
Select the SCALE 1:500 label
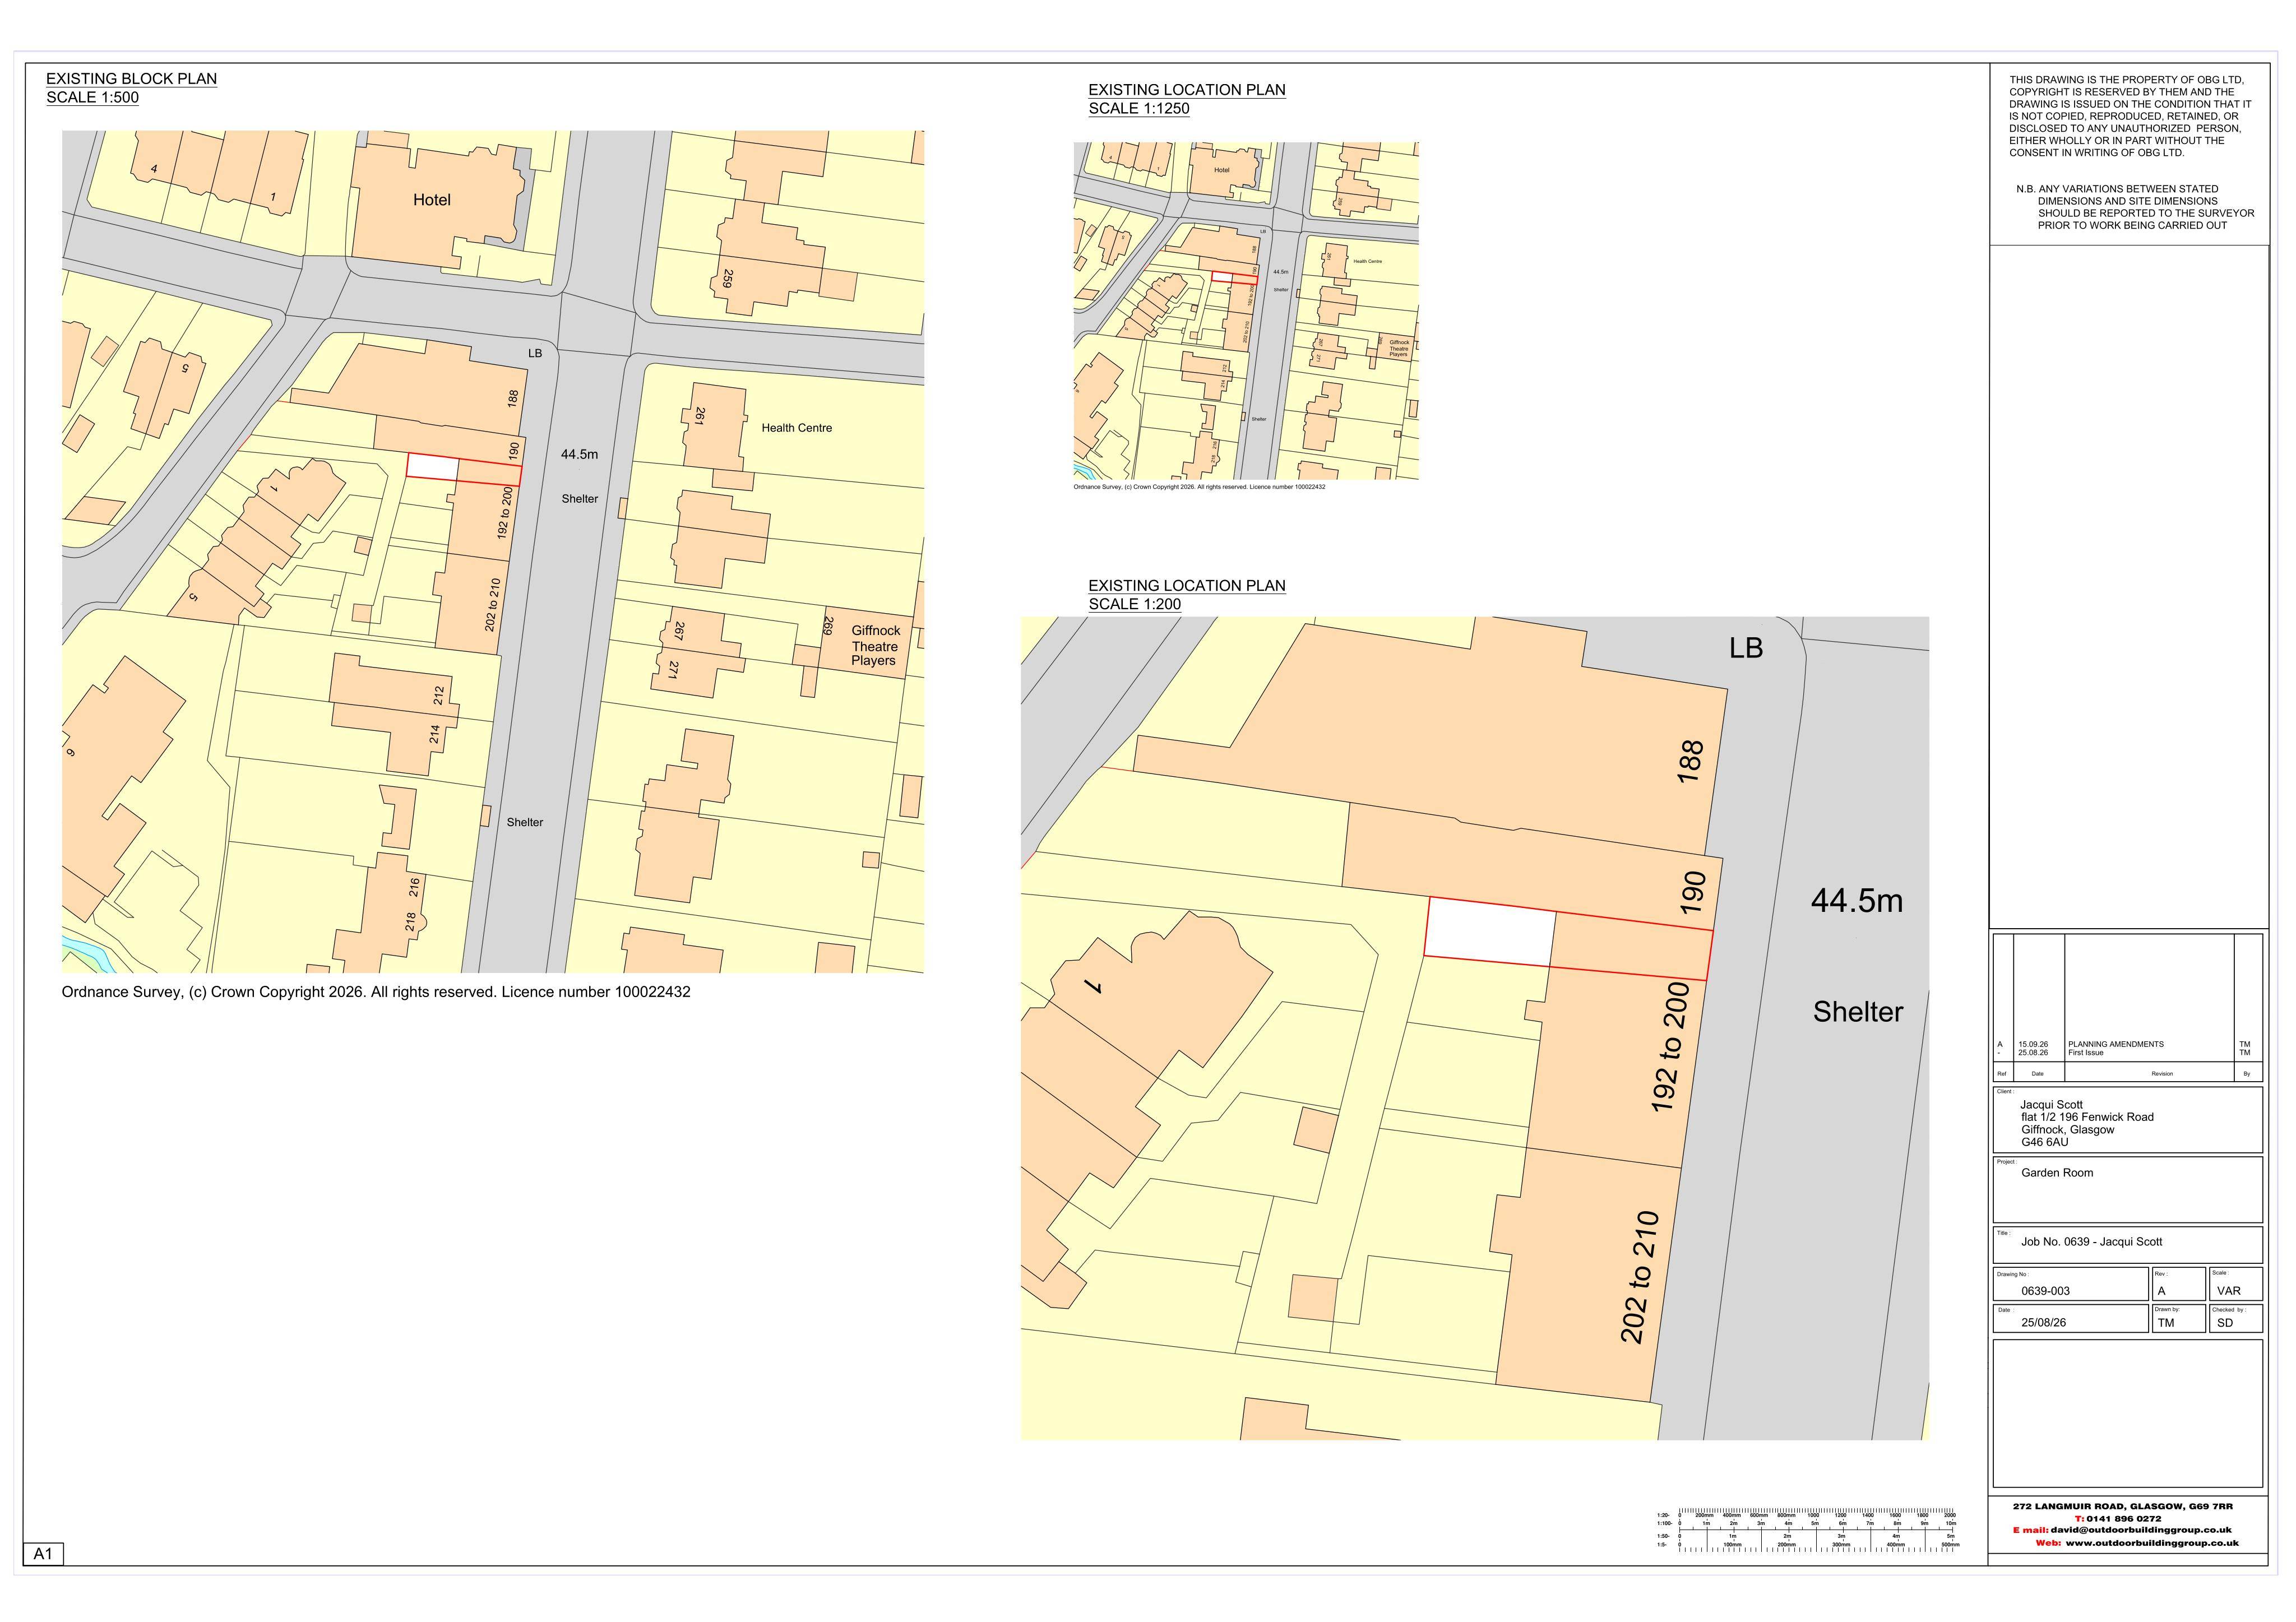(x=92, y=98)
